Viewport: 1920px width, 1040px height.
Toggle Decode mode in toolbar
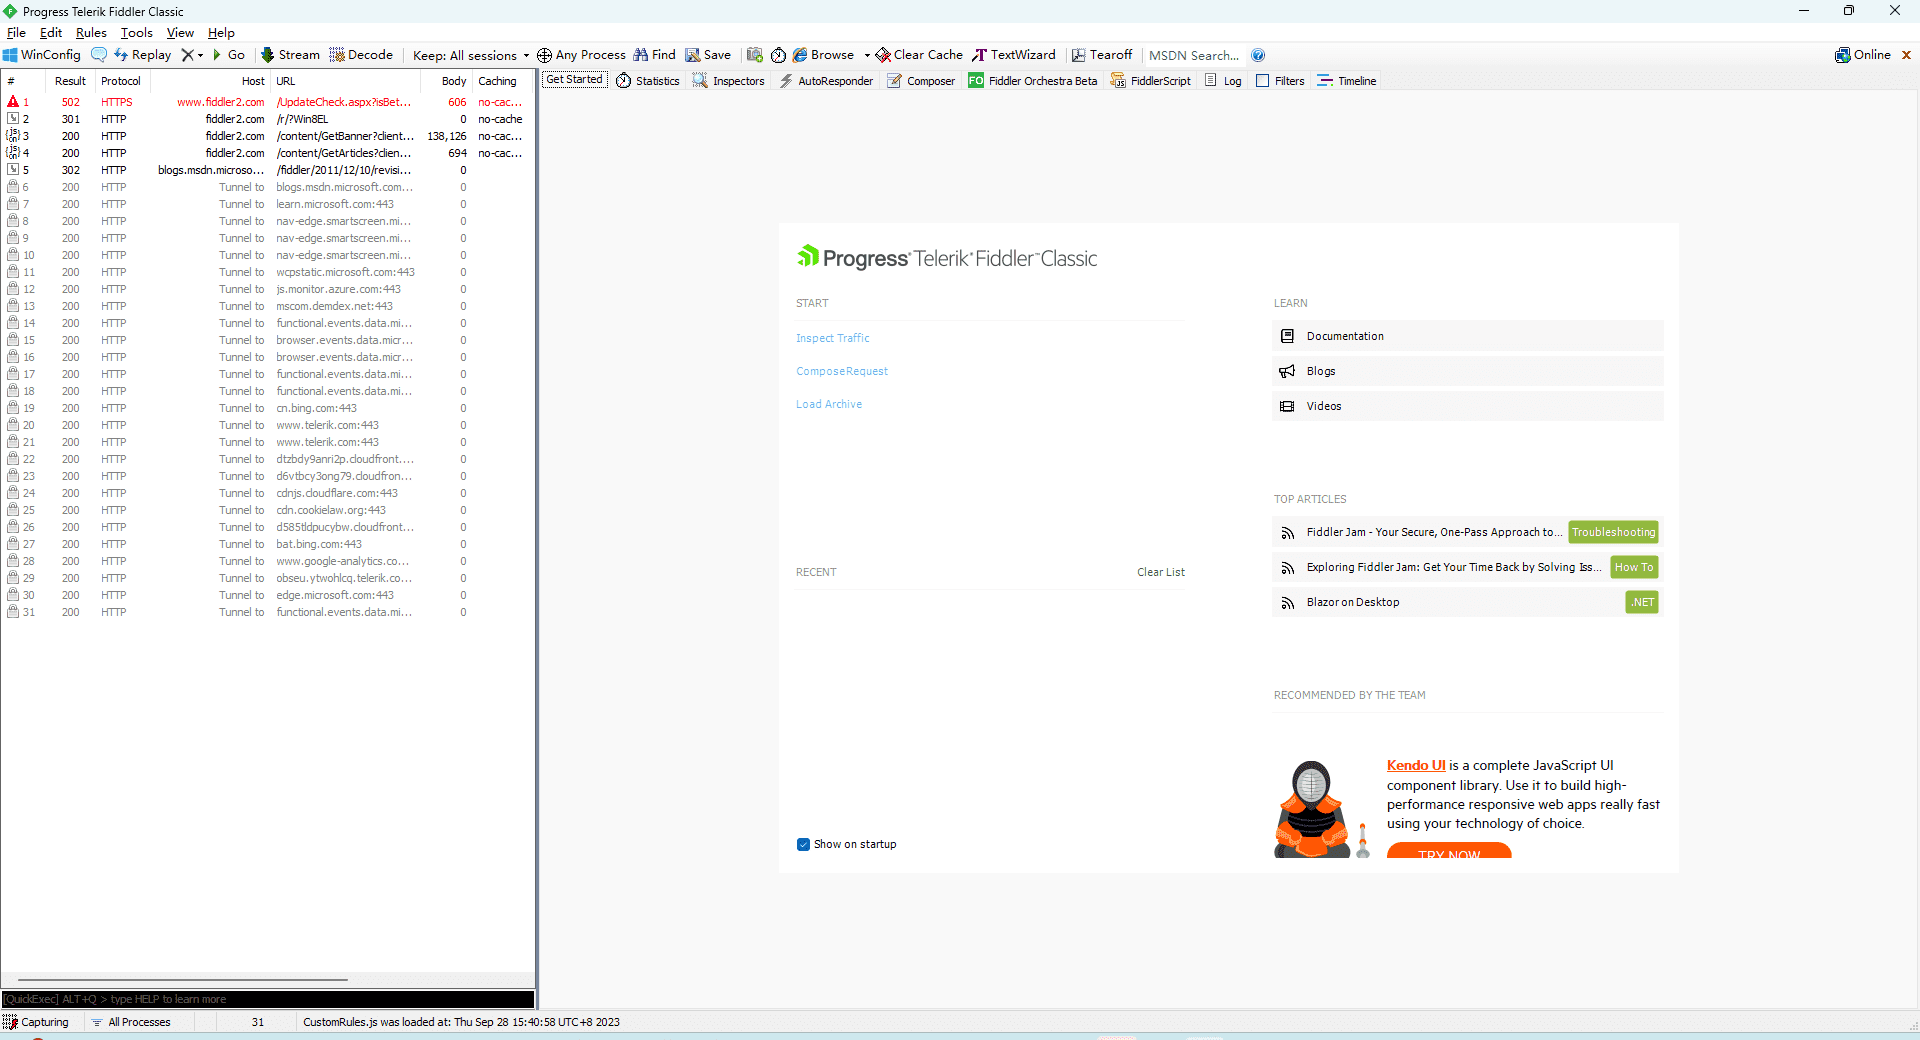click(x=361, y=55)
